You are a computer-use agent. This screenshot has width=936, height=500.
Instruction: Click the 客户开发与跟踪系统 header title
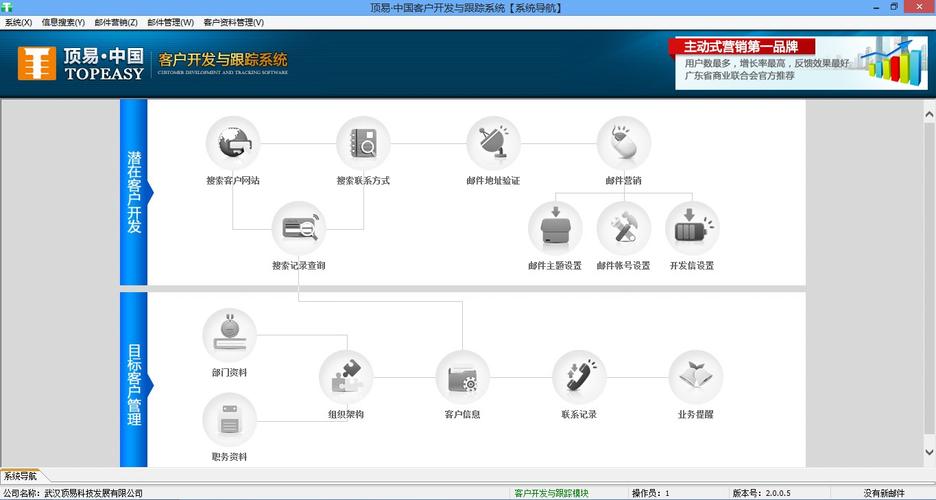coord(223,60)
